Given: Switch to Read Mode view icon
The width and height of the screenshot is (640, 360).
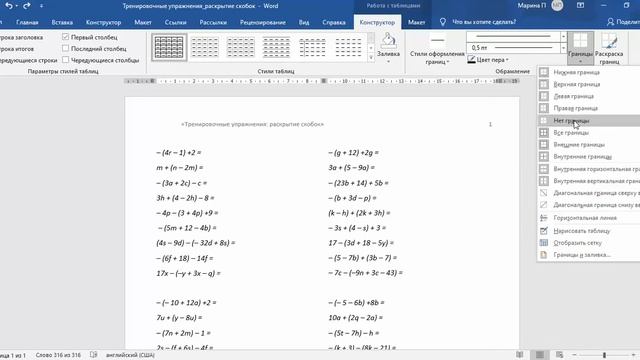Looking at the screenshot, I should 519,355.
